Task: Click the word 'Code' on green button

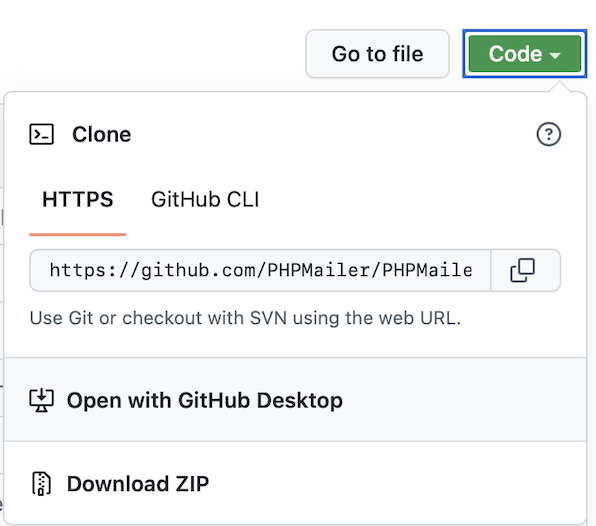Action: click(515, 54)
